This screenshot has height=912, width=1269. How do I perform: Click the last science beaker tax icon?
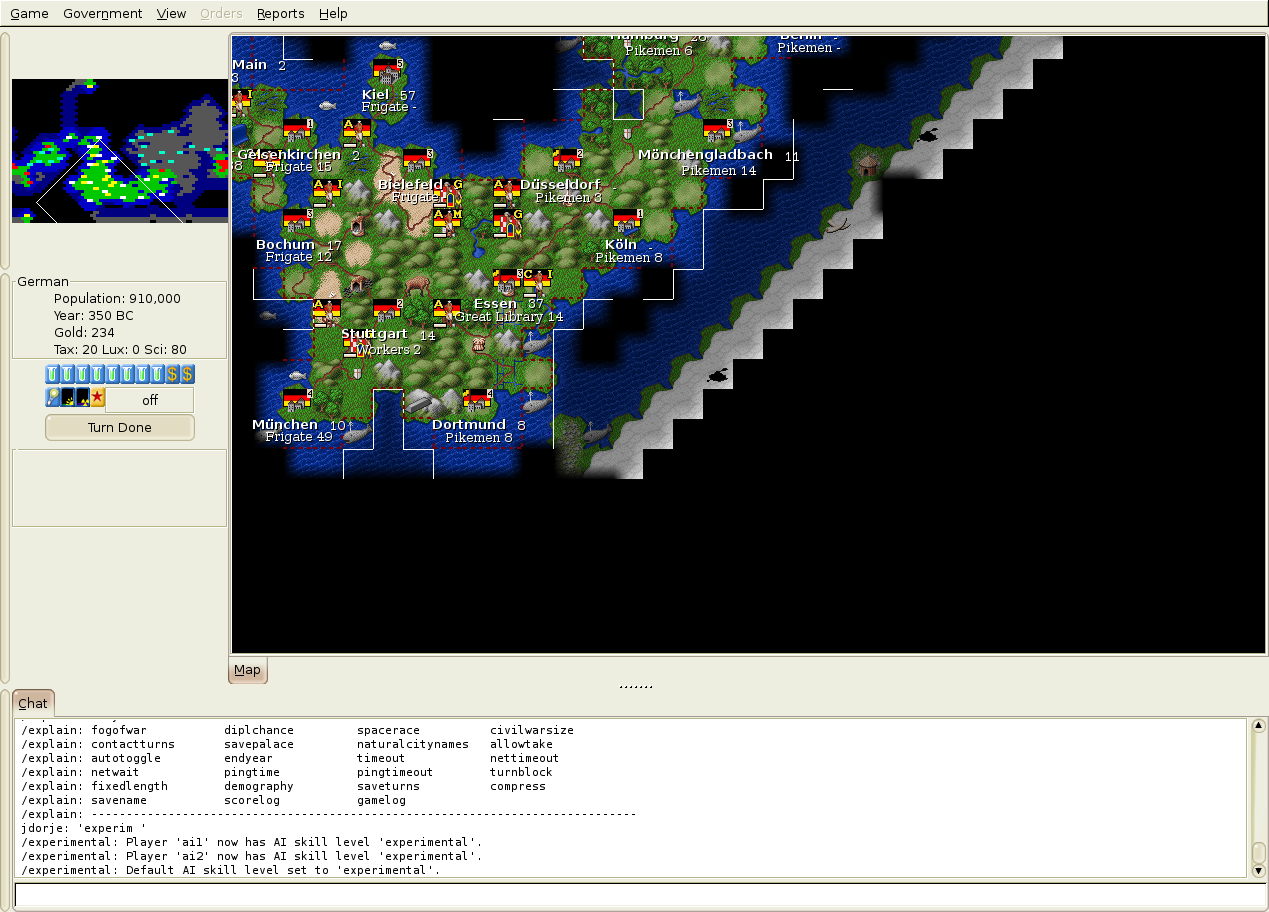(x=157, y=374)
